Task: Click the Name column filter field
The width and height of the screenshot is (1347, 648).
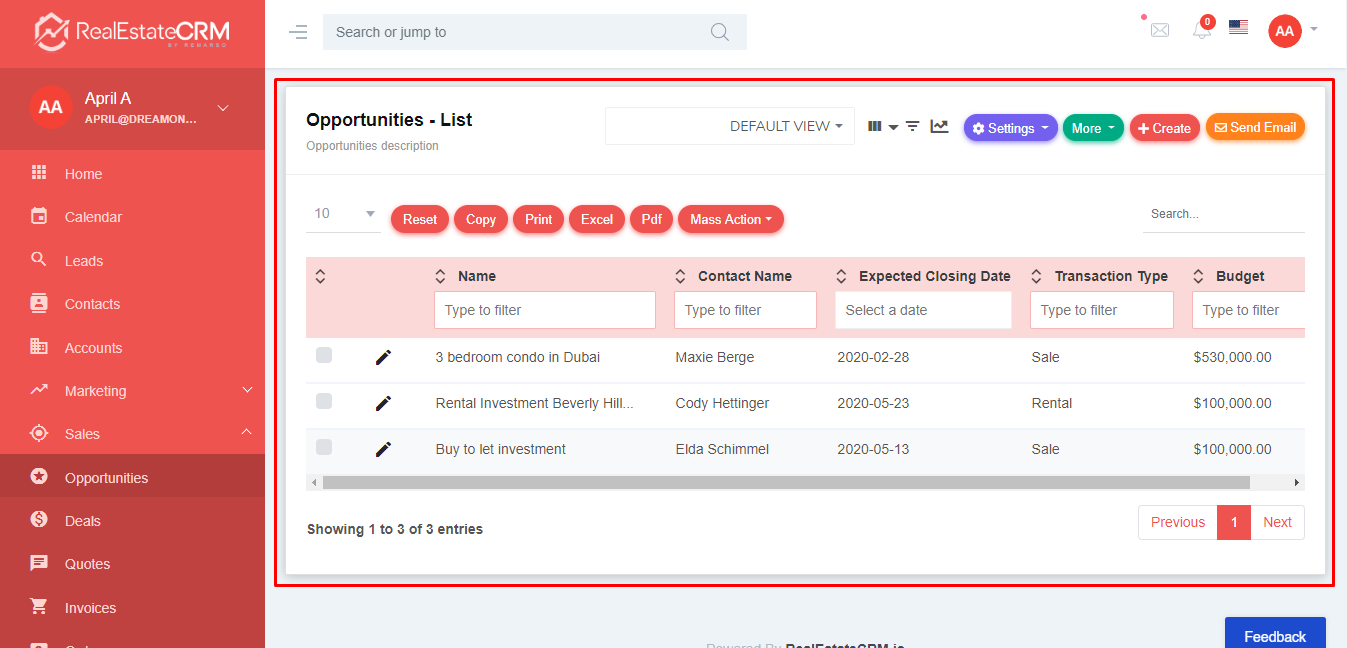Action: (545, 310)
